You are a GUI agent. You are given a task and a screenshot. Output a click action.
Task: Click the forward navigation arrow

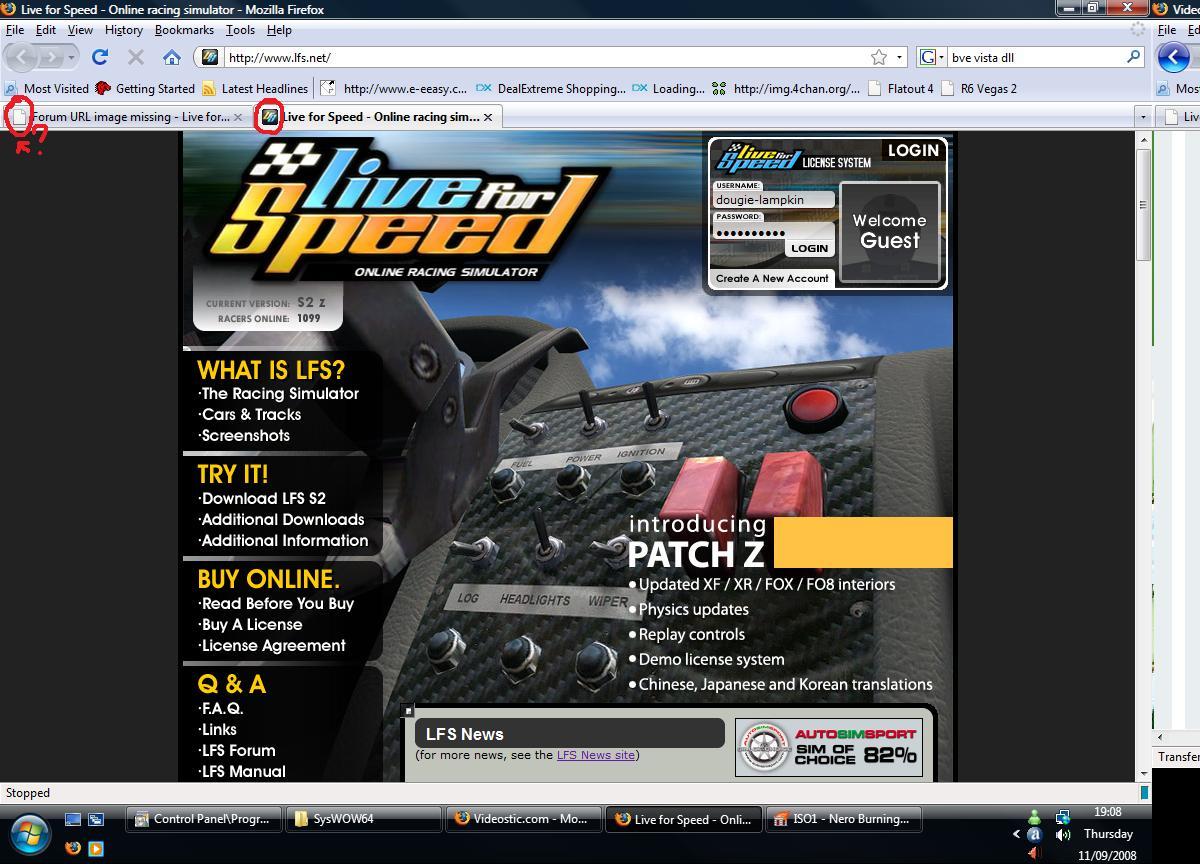[52, 57]
